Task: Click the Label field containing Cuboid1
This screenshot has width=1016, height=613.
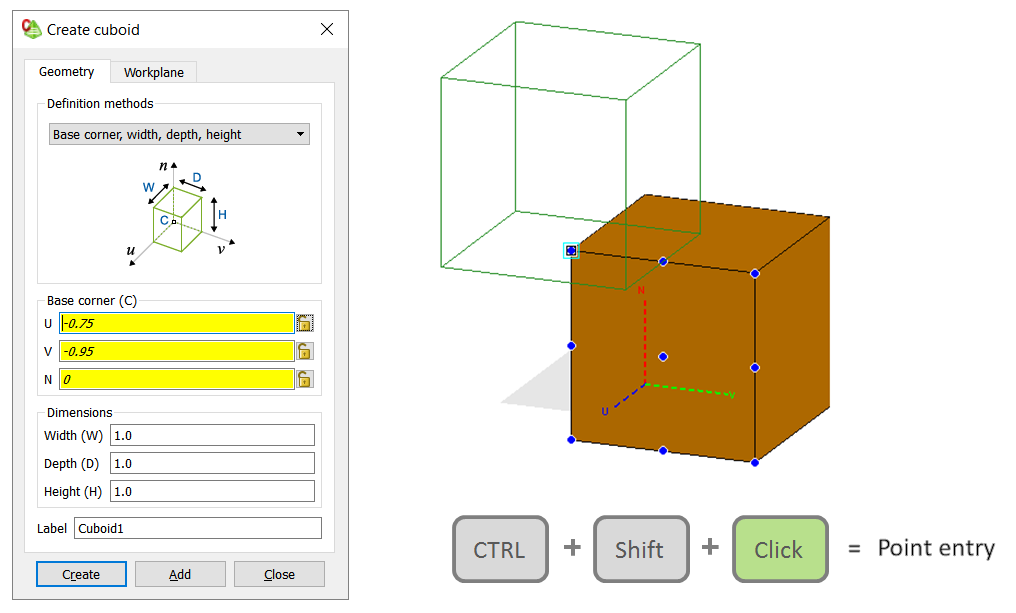Action: (x=197, y=528)
